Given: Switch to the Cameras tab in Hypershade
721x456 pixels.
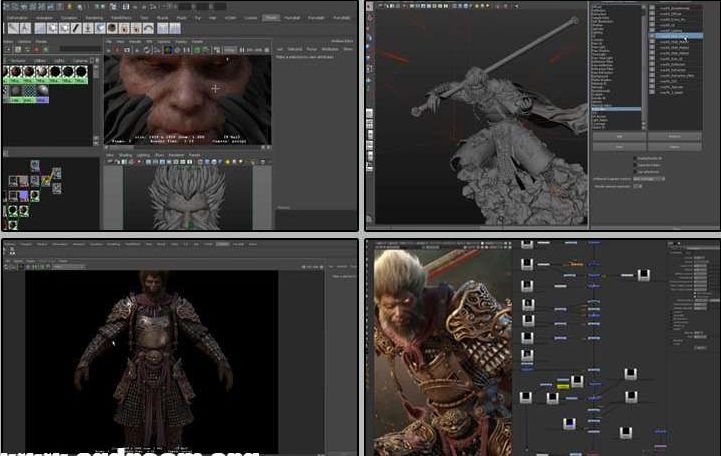Looking at the screenshot, I should [80, 61].
